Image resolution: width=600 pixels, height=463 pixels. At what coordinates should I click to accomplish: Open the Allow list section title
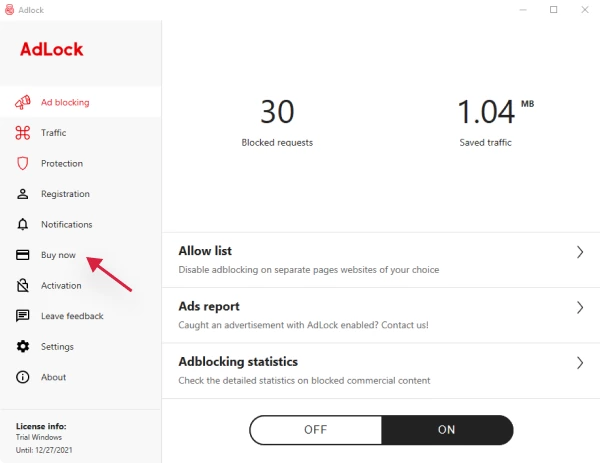point(205,251)
